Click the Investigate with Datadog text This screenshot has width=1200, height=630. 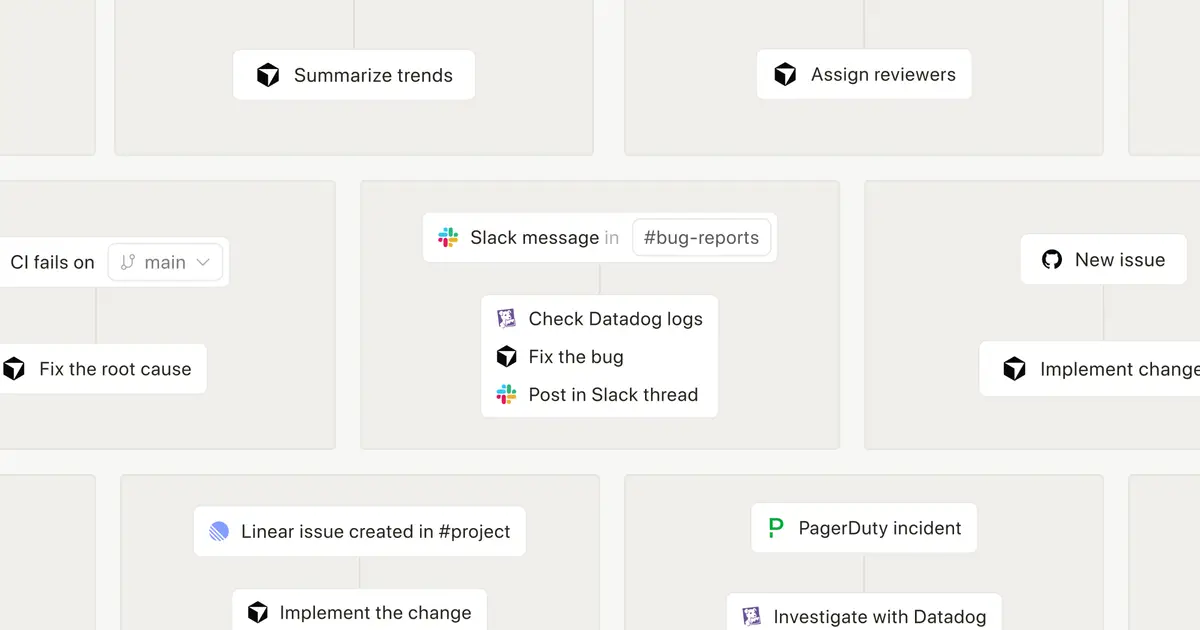click(880, 616)
